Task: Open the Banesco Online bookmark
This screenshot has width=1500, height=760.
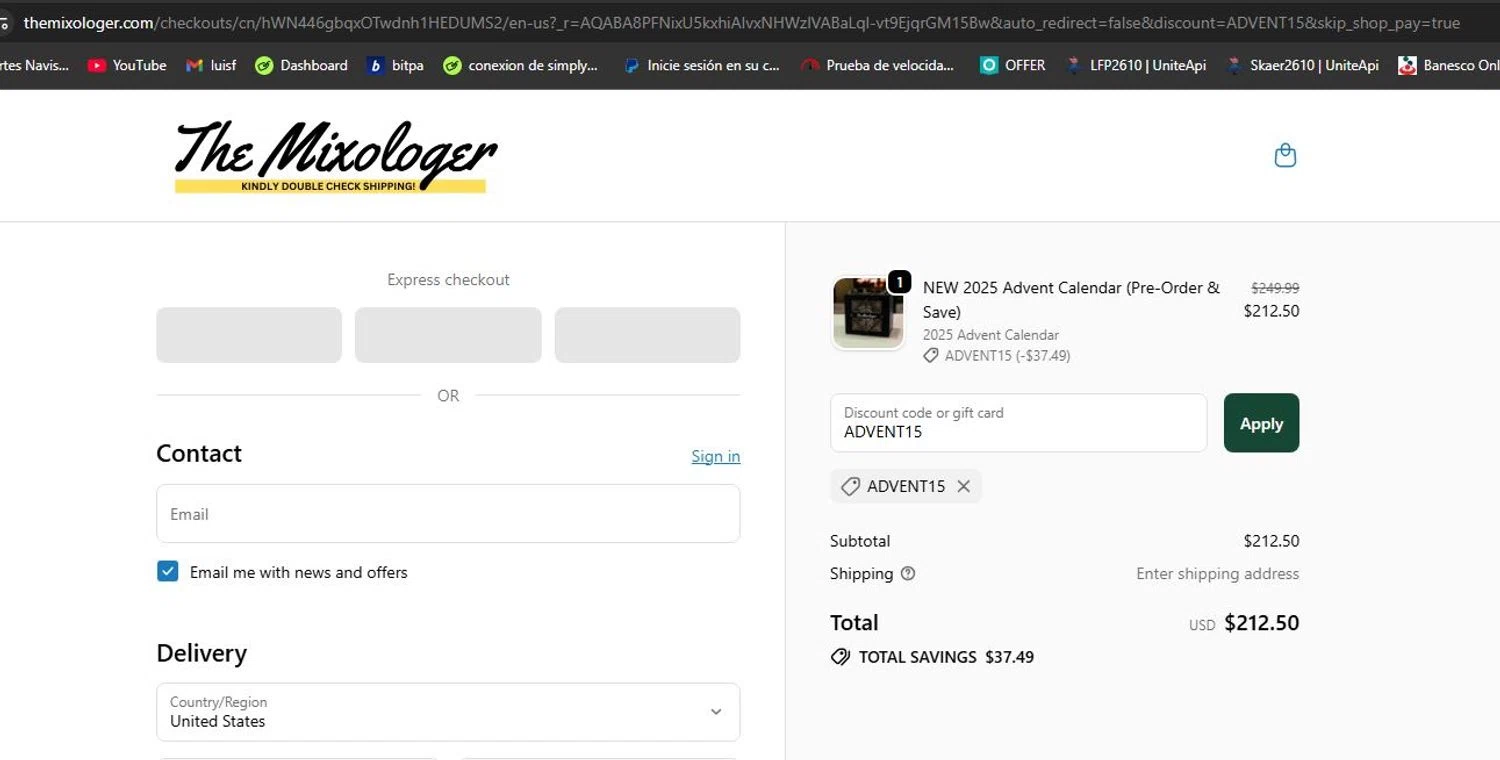Action: point(1448,65)
